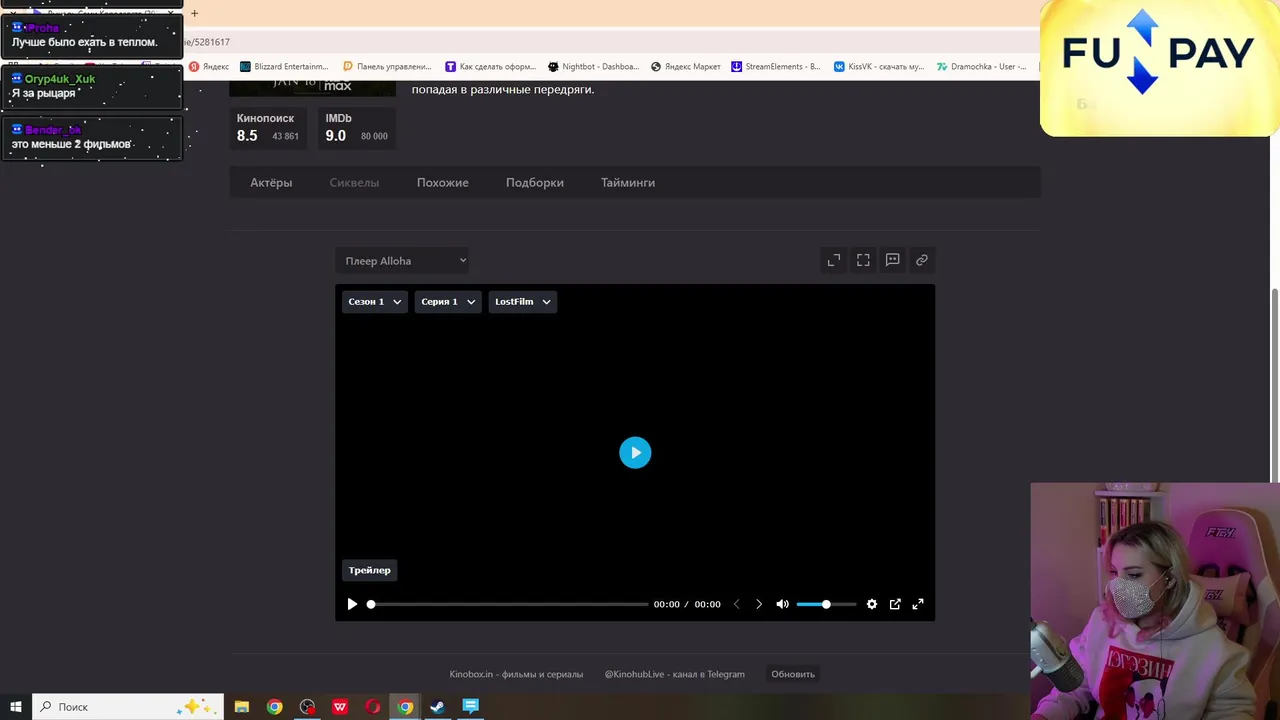The image size is (1280, 720).
Task: Click the video progress bar
Action: point(508,604)
